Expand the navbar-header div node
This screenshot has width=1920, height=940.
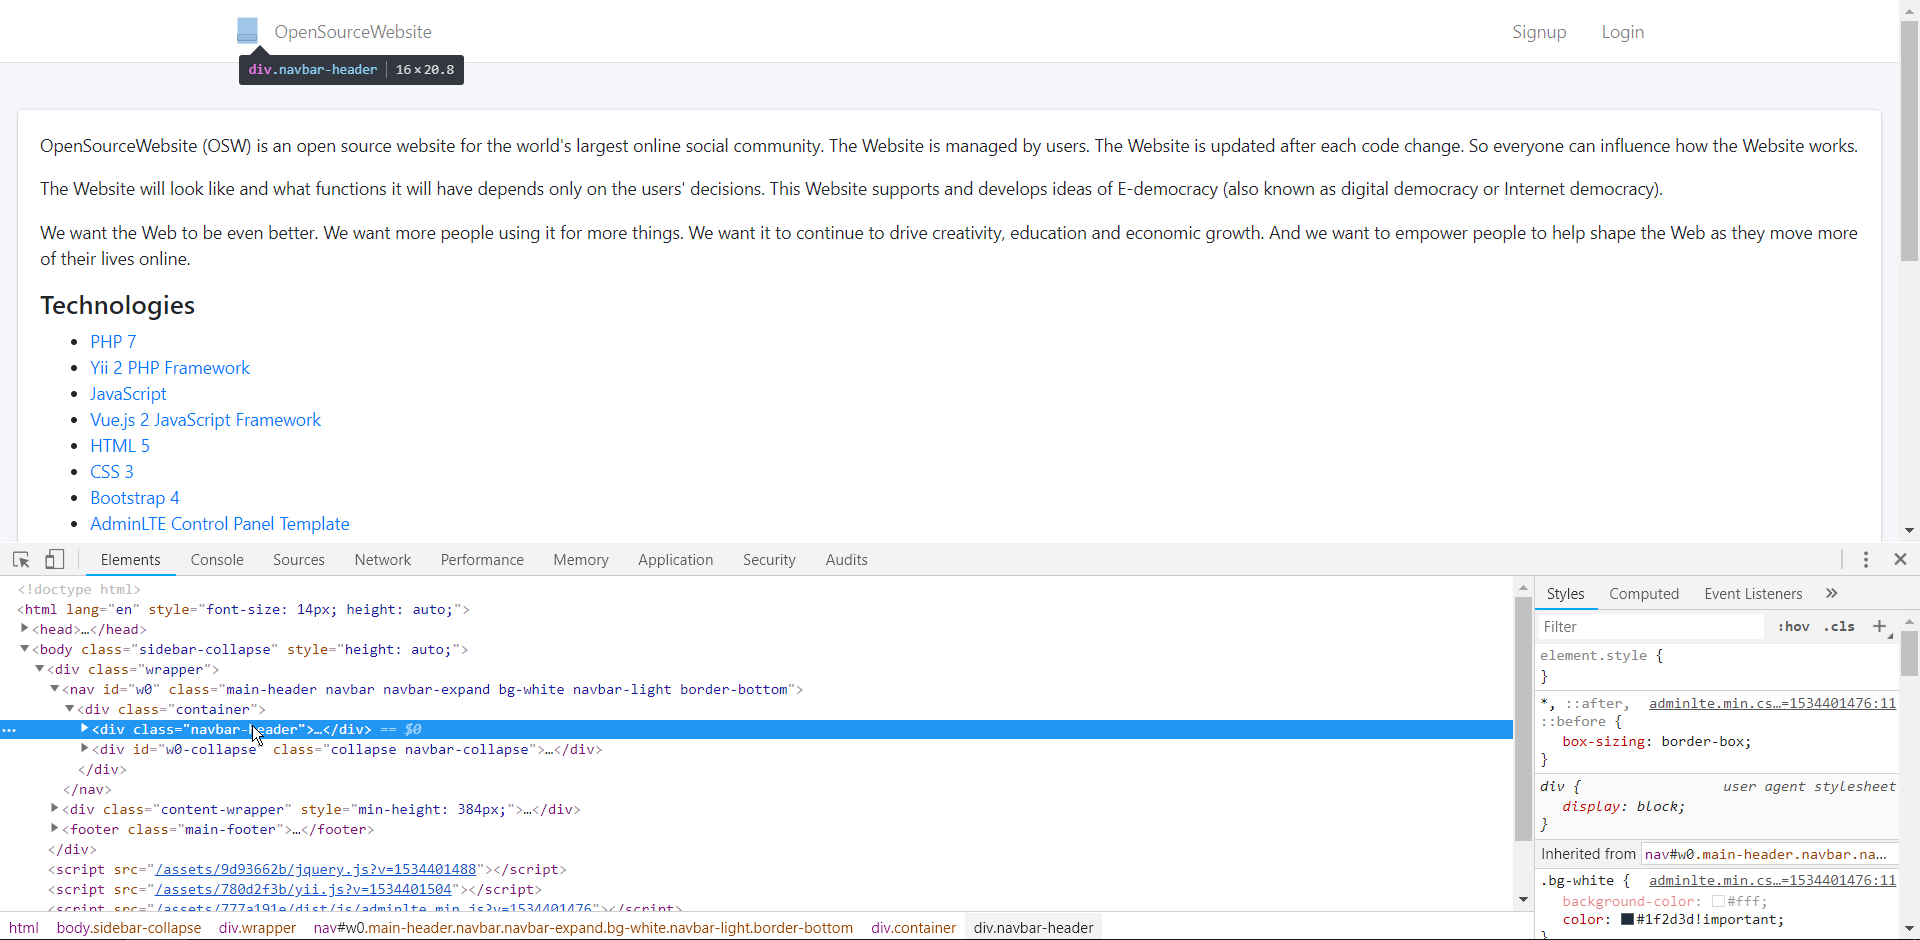click(x=85, y=729)
